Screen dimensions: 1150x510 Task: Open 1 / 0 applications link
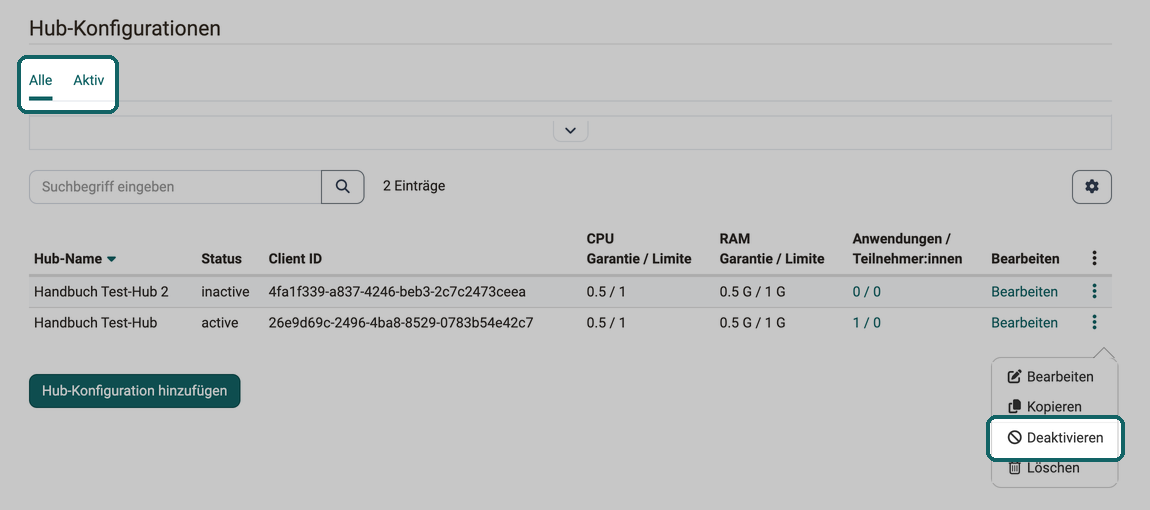867,322
